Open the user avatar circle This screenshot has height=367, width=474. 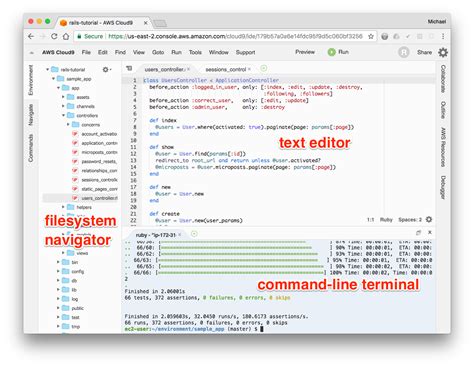[404, 52]
